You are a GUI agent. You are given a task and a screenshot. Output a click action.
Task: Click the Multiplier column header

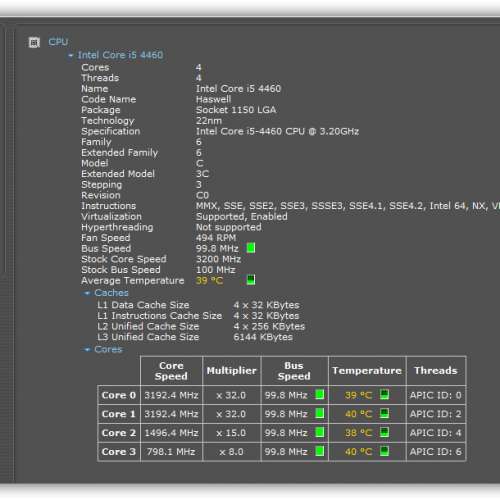(232, 371)
